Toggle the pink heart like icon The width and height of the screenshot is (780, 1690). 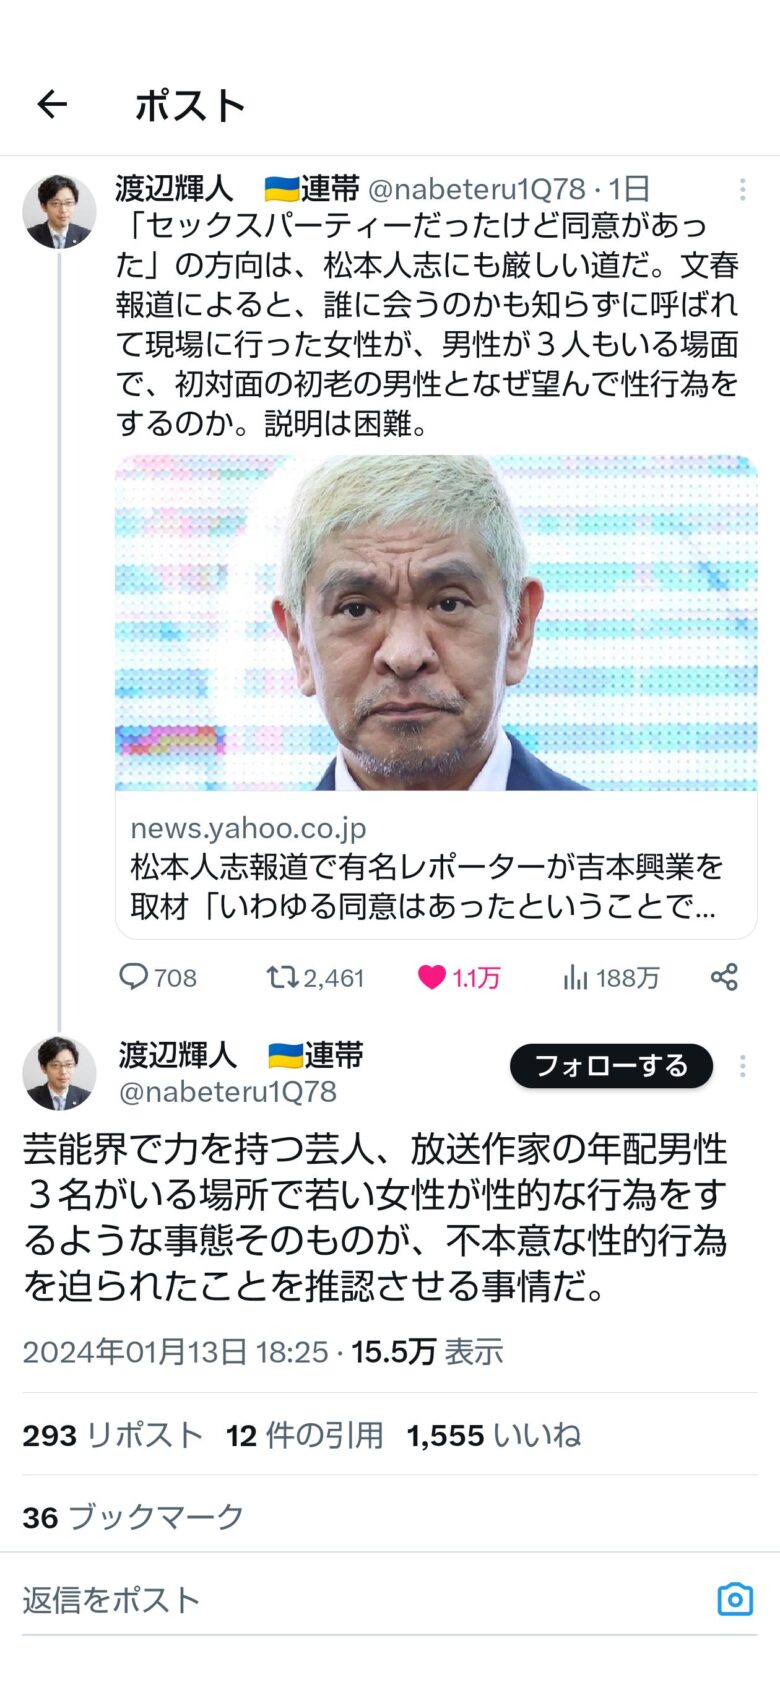pyautogui.click(x=431, y=977)
